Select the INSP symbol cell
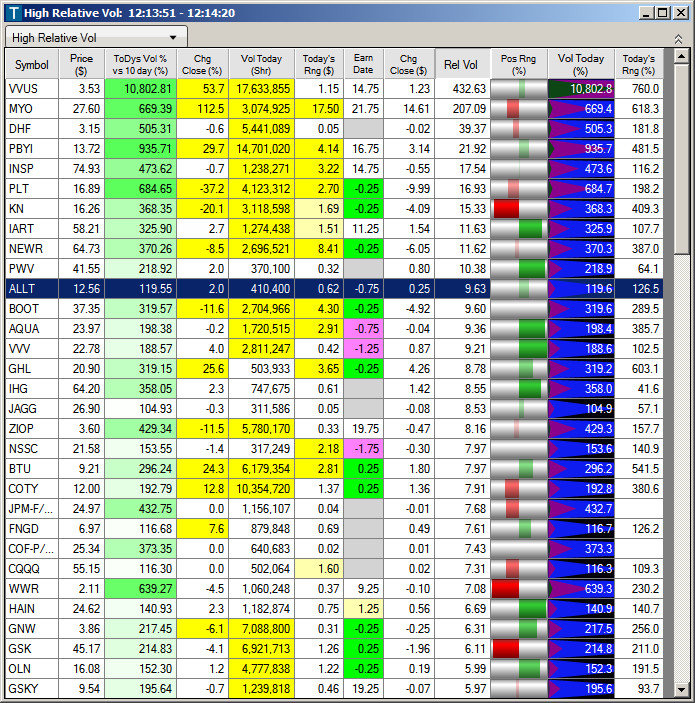The height and width of the screenshot is (703, 695). coord(31,169)
